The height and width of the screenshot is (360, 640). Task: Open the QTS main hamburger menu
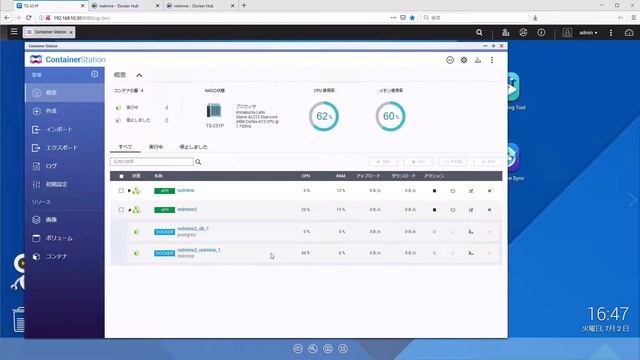14,31
